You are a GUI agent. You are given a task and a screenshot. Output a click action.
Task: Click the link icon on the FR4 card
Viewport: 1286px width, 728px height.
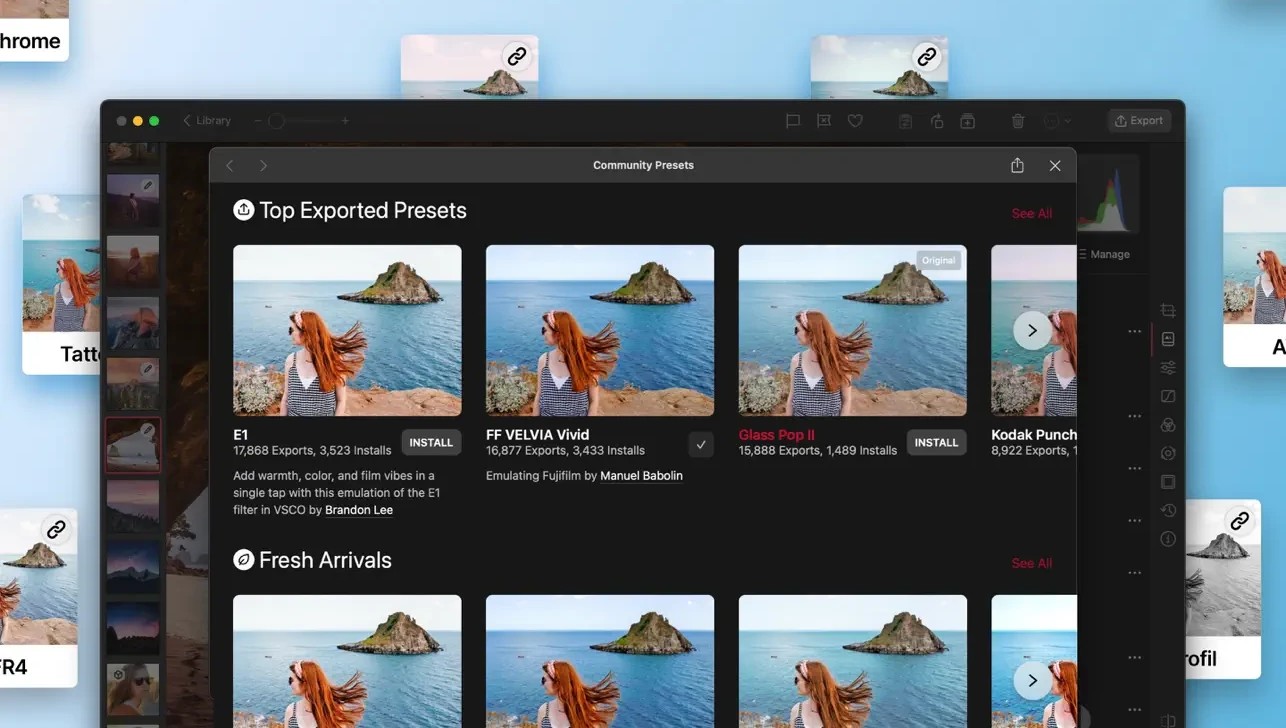click(56, 529)
